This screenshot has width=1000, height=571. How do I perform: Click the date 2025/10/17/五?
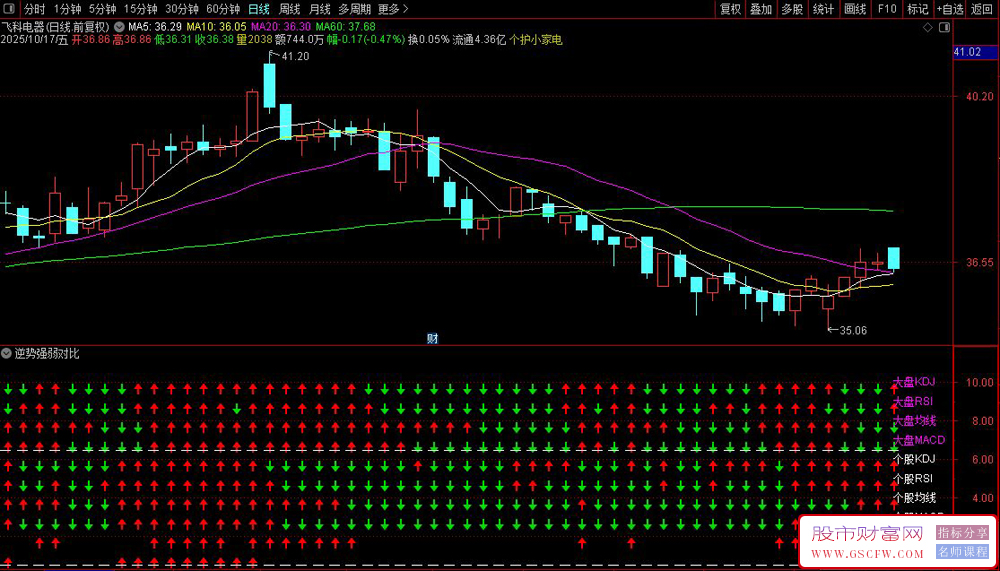pos(34,40)
